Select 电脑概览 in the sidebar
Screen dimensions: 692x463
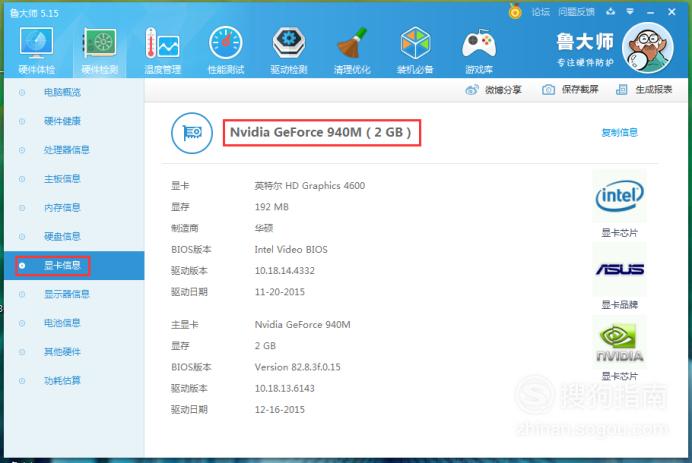[62, 92]
